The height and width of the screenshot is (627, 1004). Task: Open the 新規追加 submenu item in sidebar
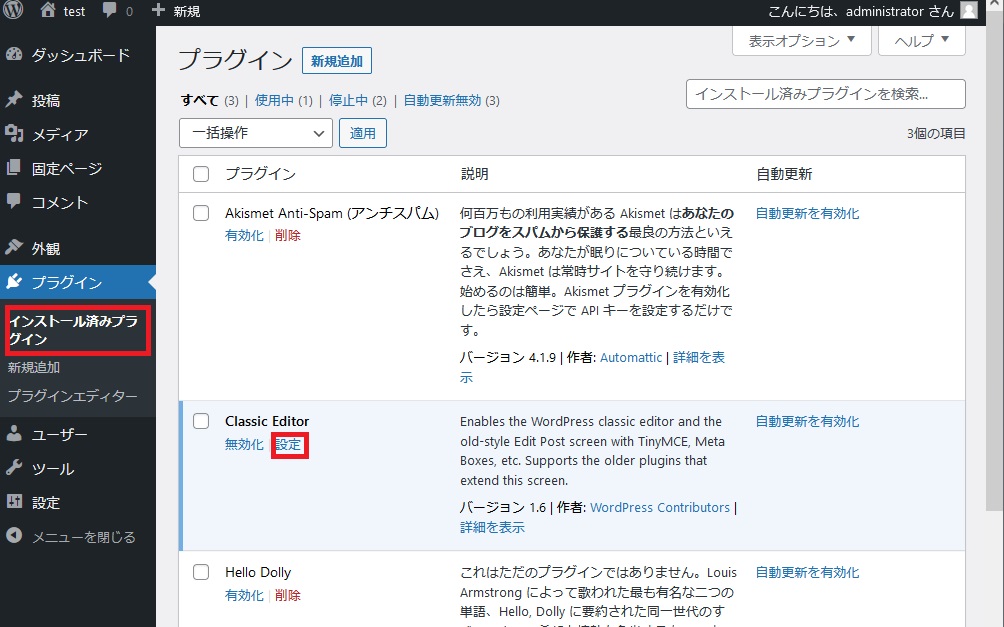tap(34, 368)
